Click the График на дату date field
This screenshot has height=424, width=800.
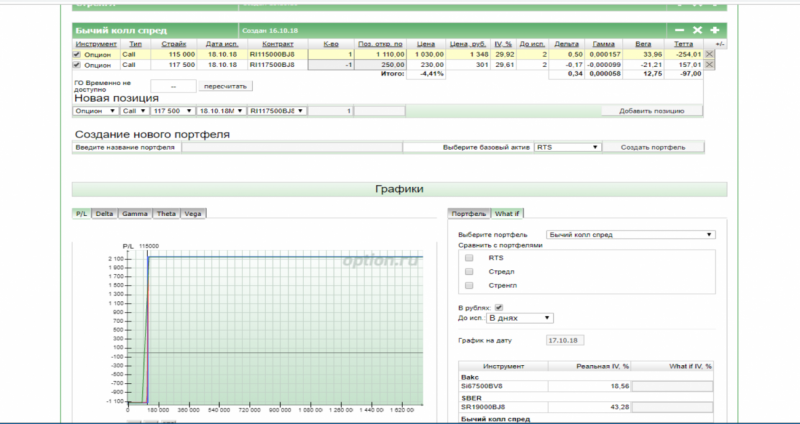click(x=563, y=341)
